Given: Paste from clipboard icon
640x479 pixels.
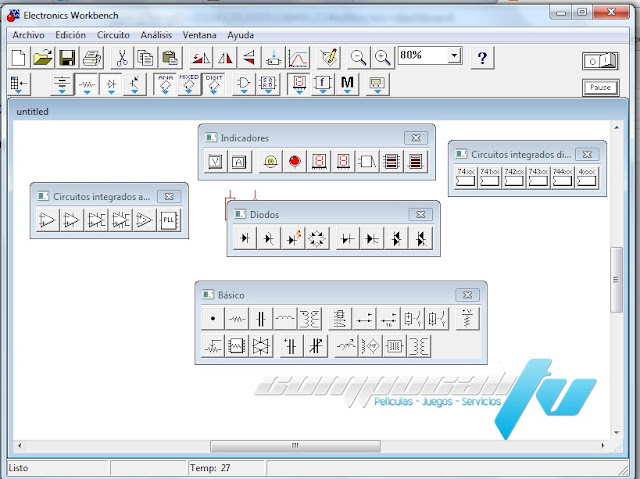Looking at the screenshot, I should coord(170,58).
